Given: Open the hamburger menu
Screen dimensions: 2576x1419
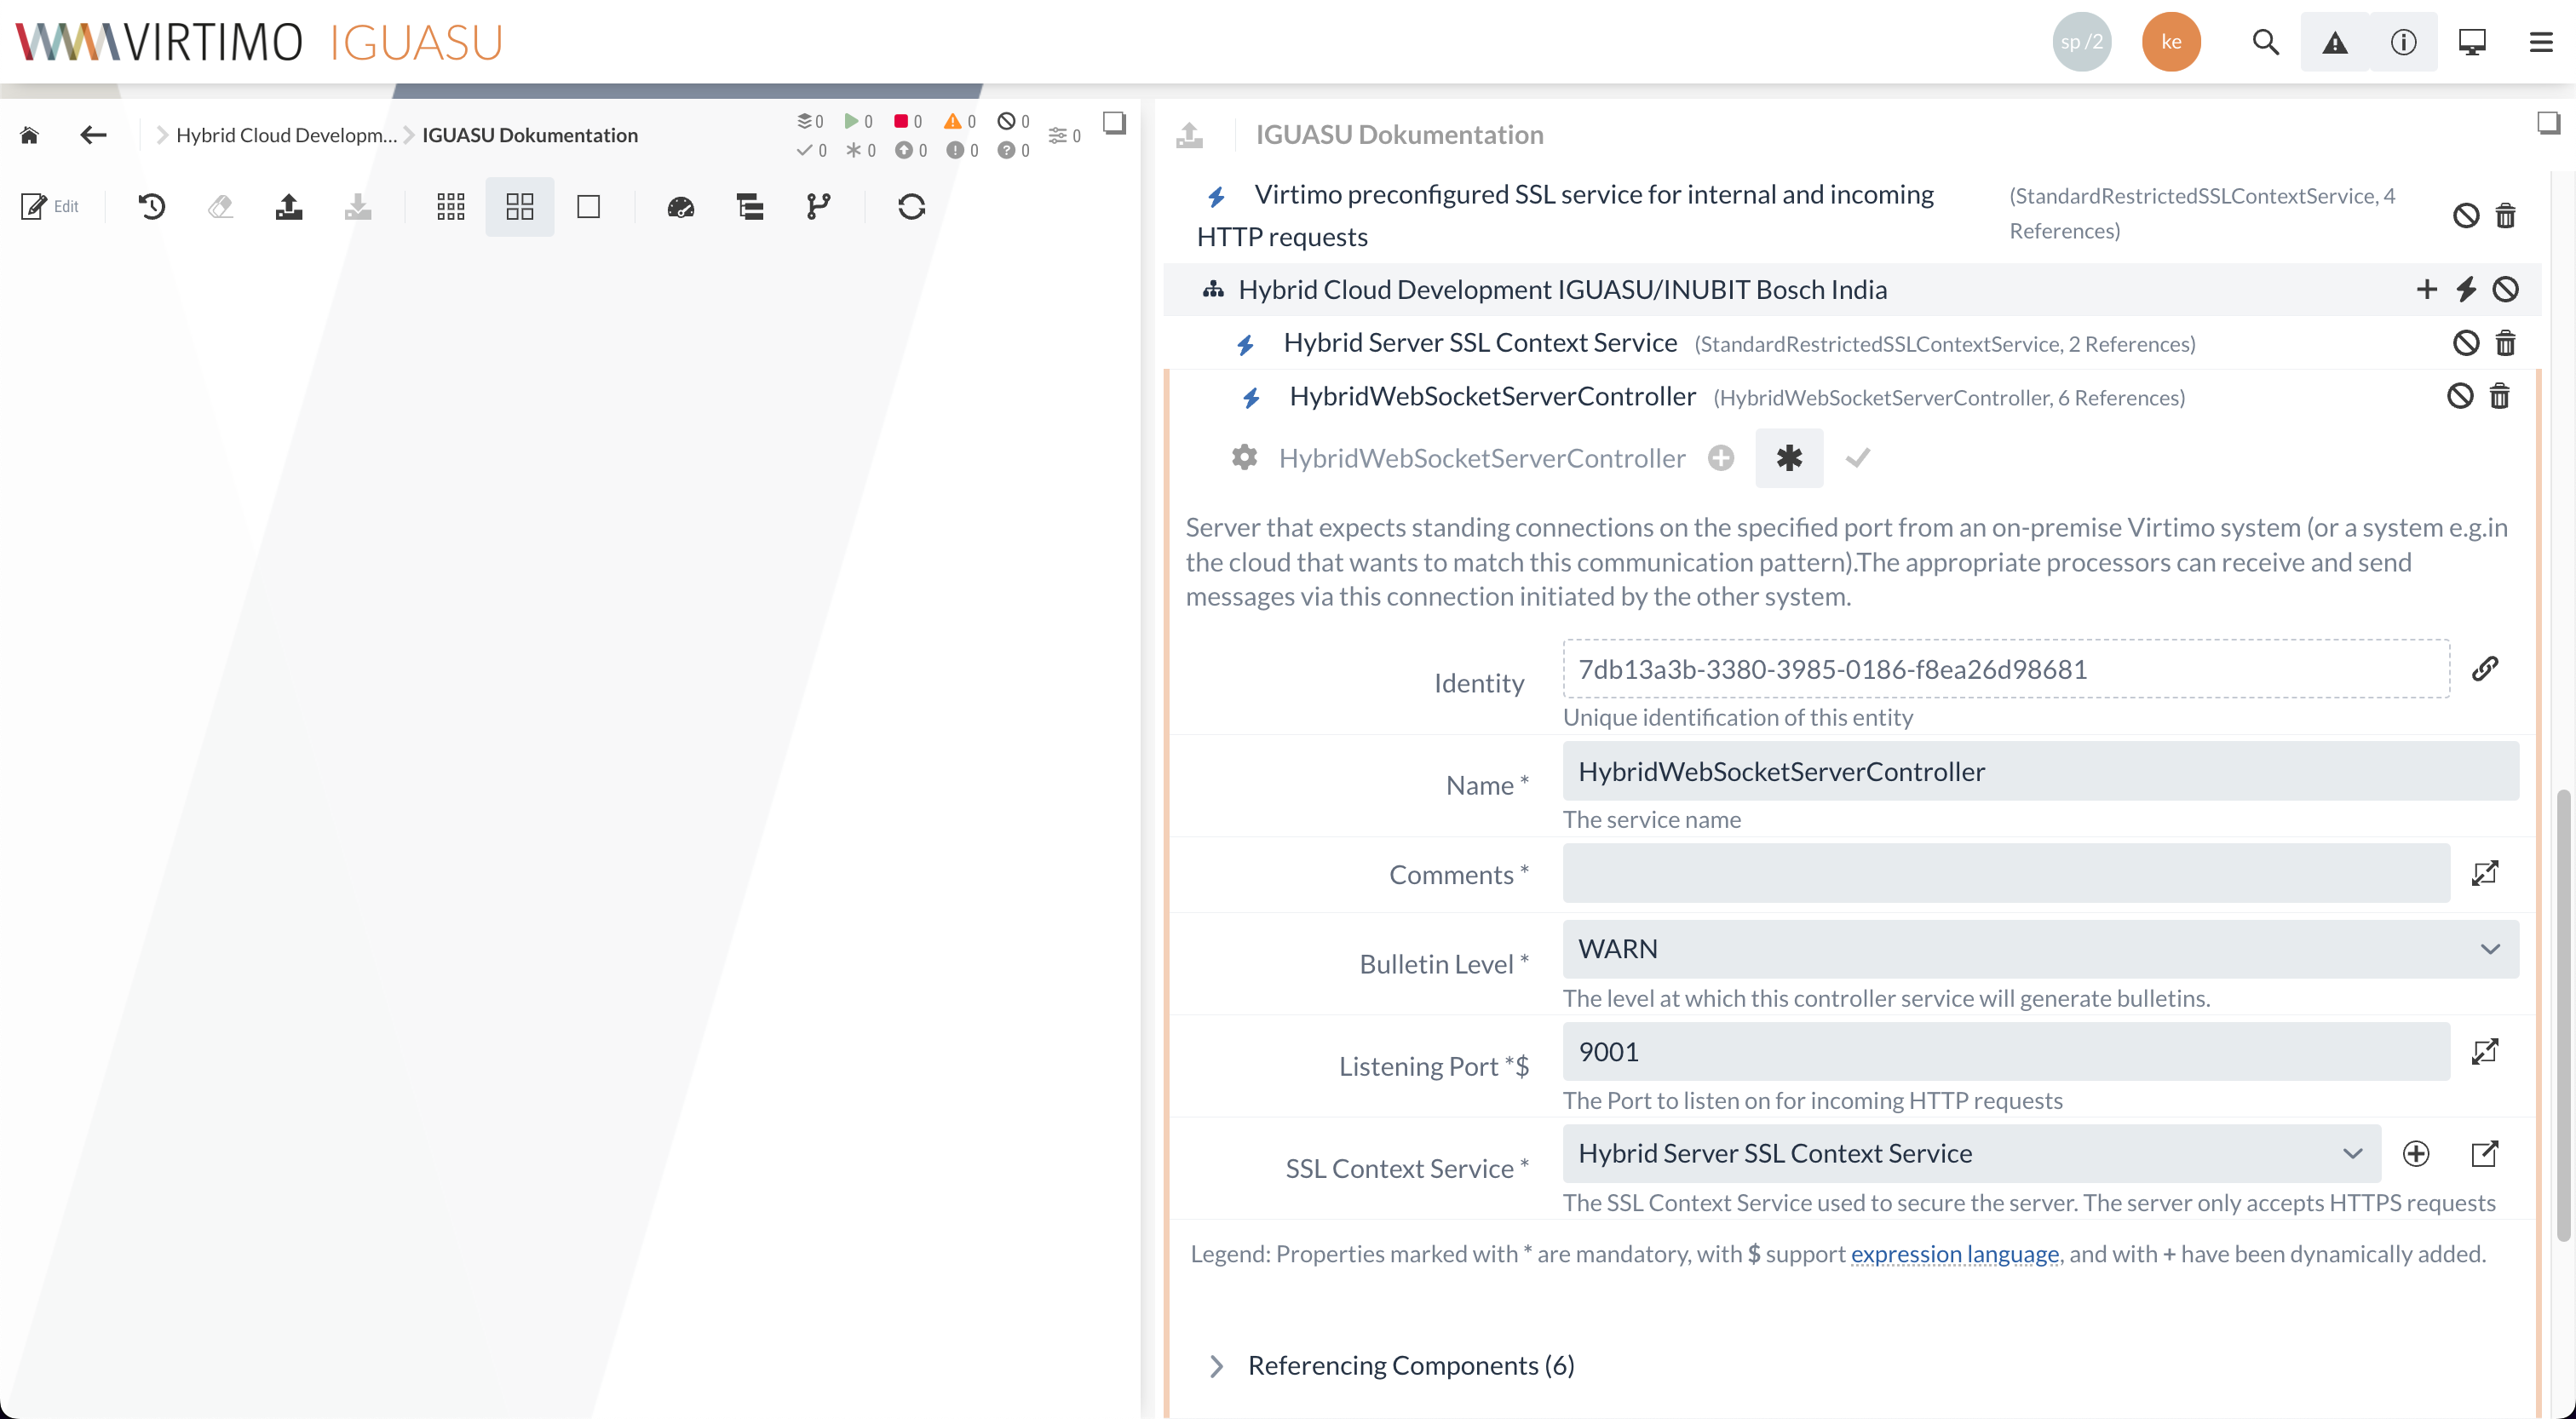Looking at the screenshot, I should [2541, 42].
